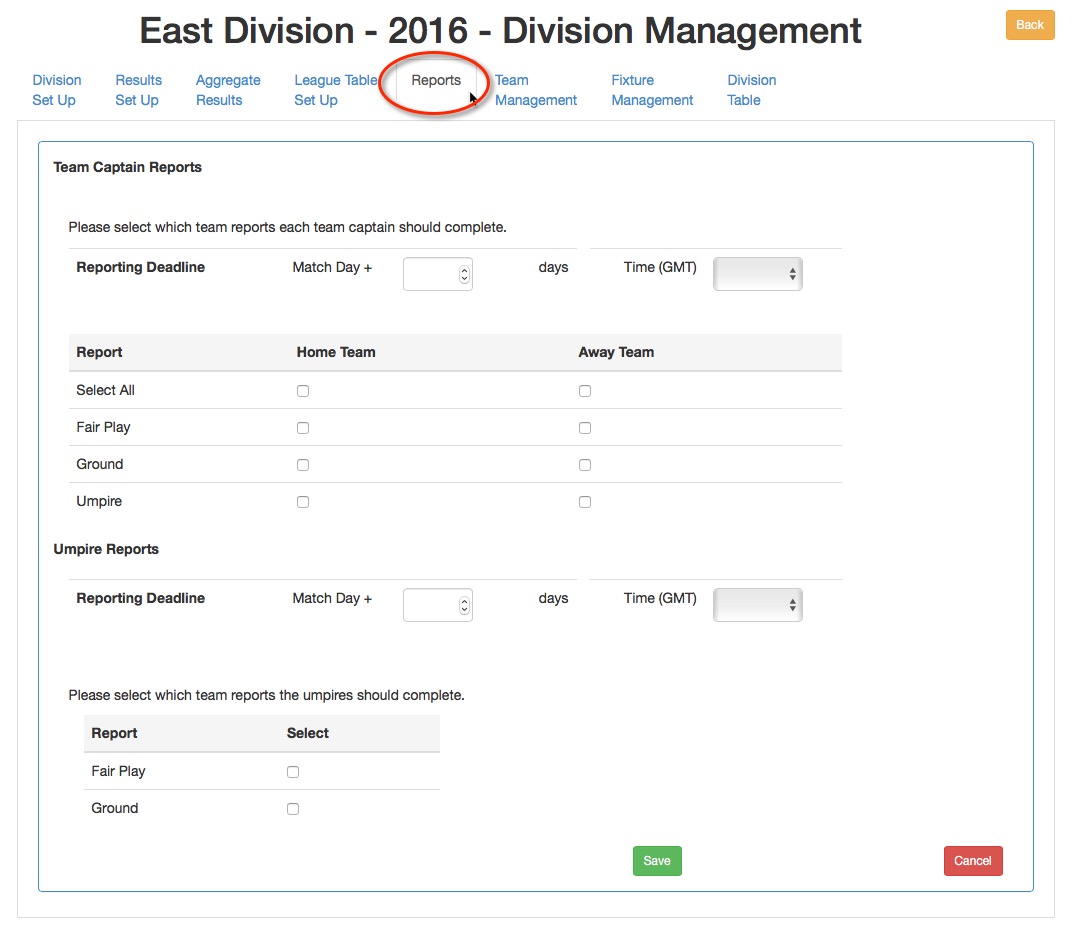Click the Away Team column header

tap(616, 352)
